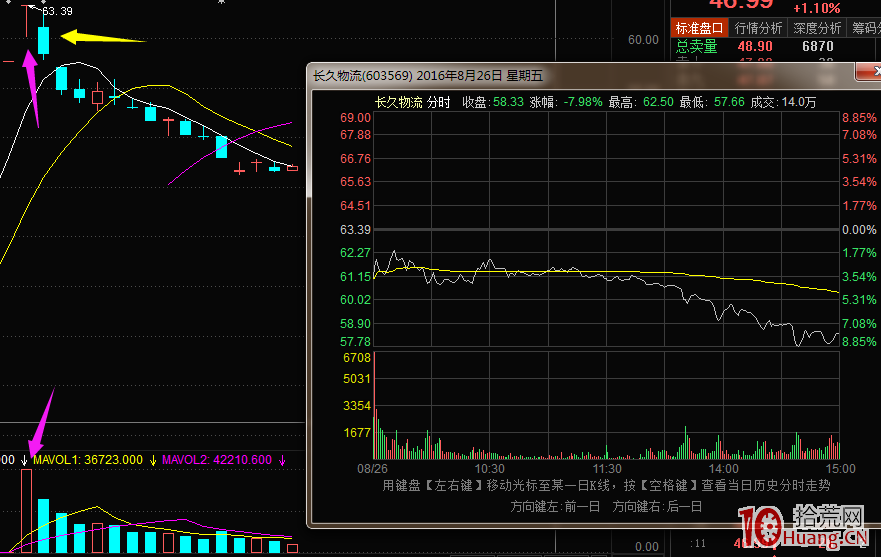Click the 总卖量 label in the quote panel
The height and width of the screenshot is (557, 881).
697,46
